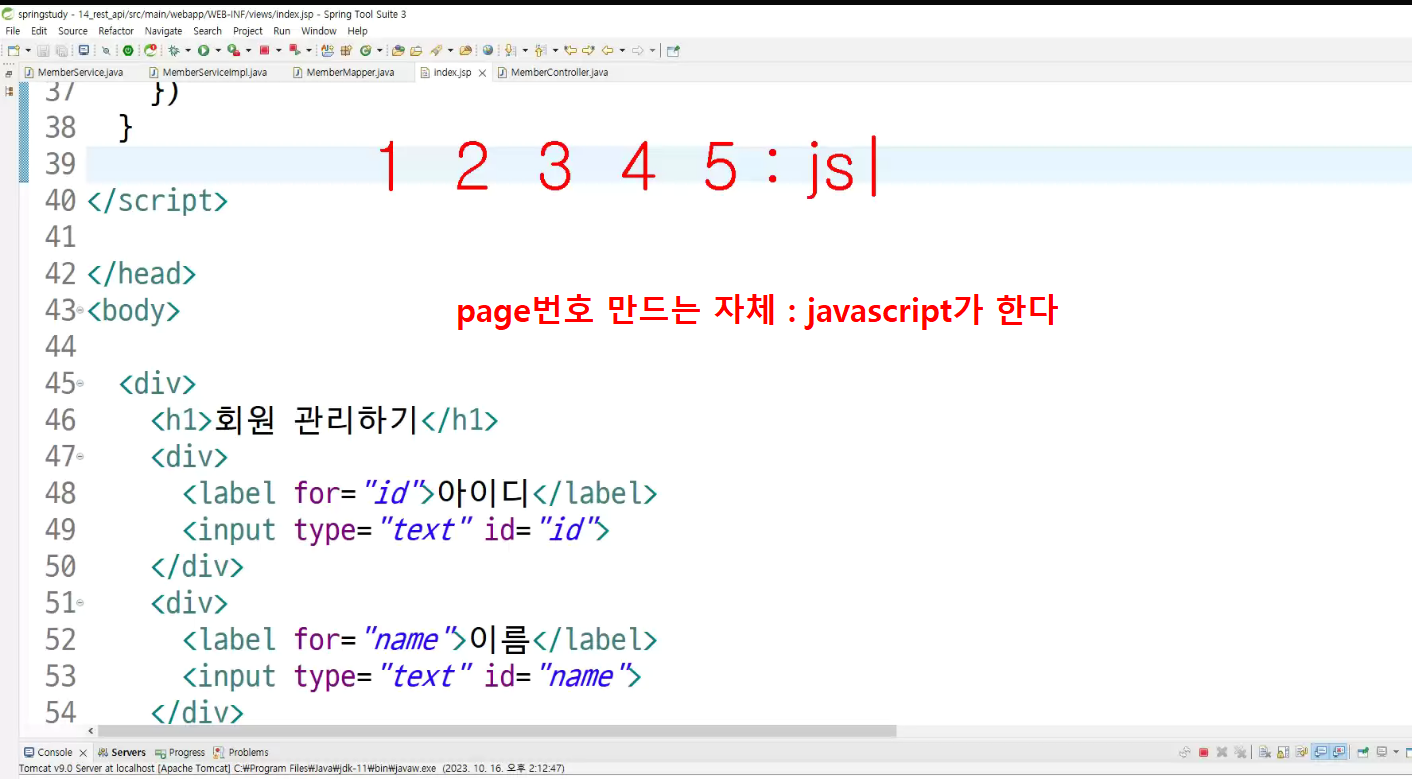Screen dimensions: 1412x779
Task: Click the Save icon in toolbar
Action: tap(43, 50)
